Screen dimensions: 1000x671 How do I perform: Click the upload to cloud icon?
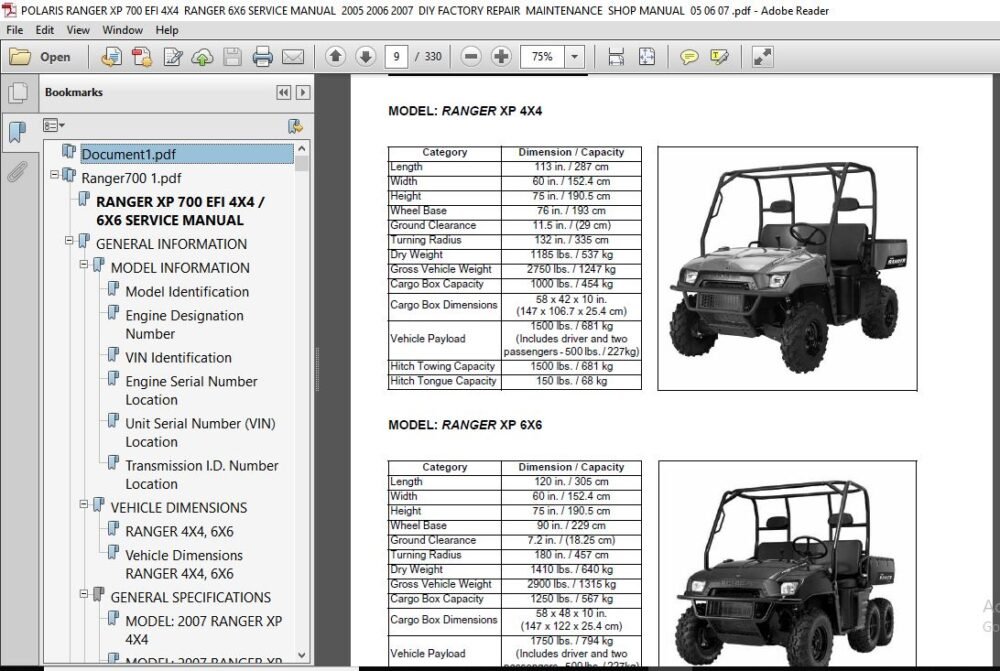(x=202, y=57)
